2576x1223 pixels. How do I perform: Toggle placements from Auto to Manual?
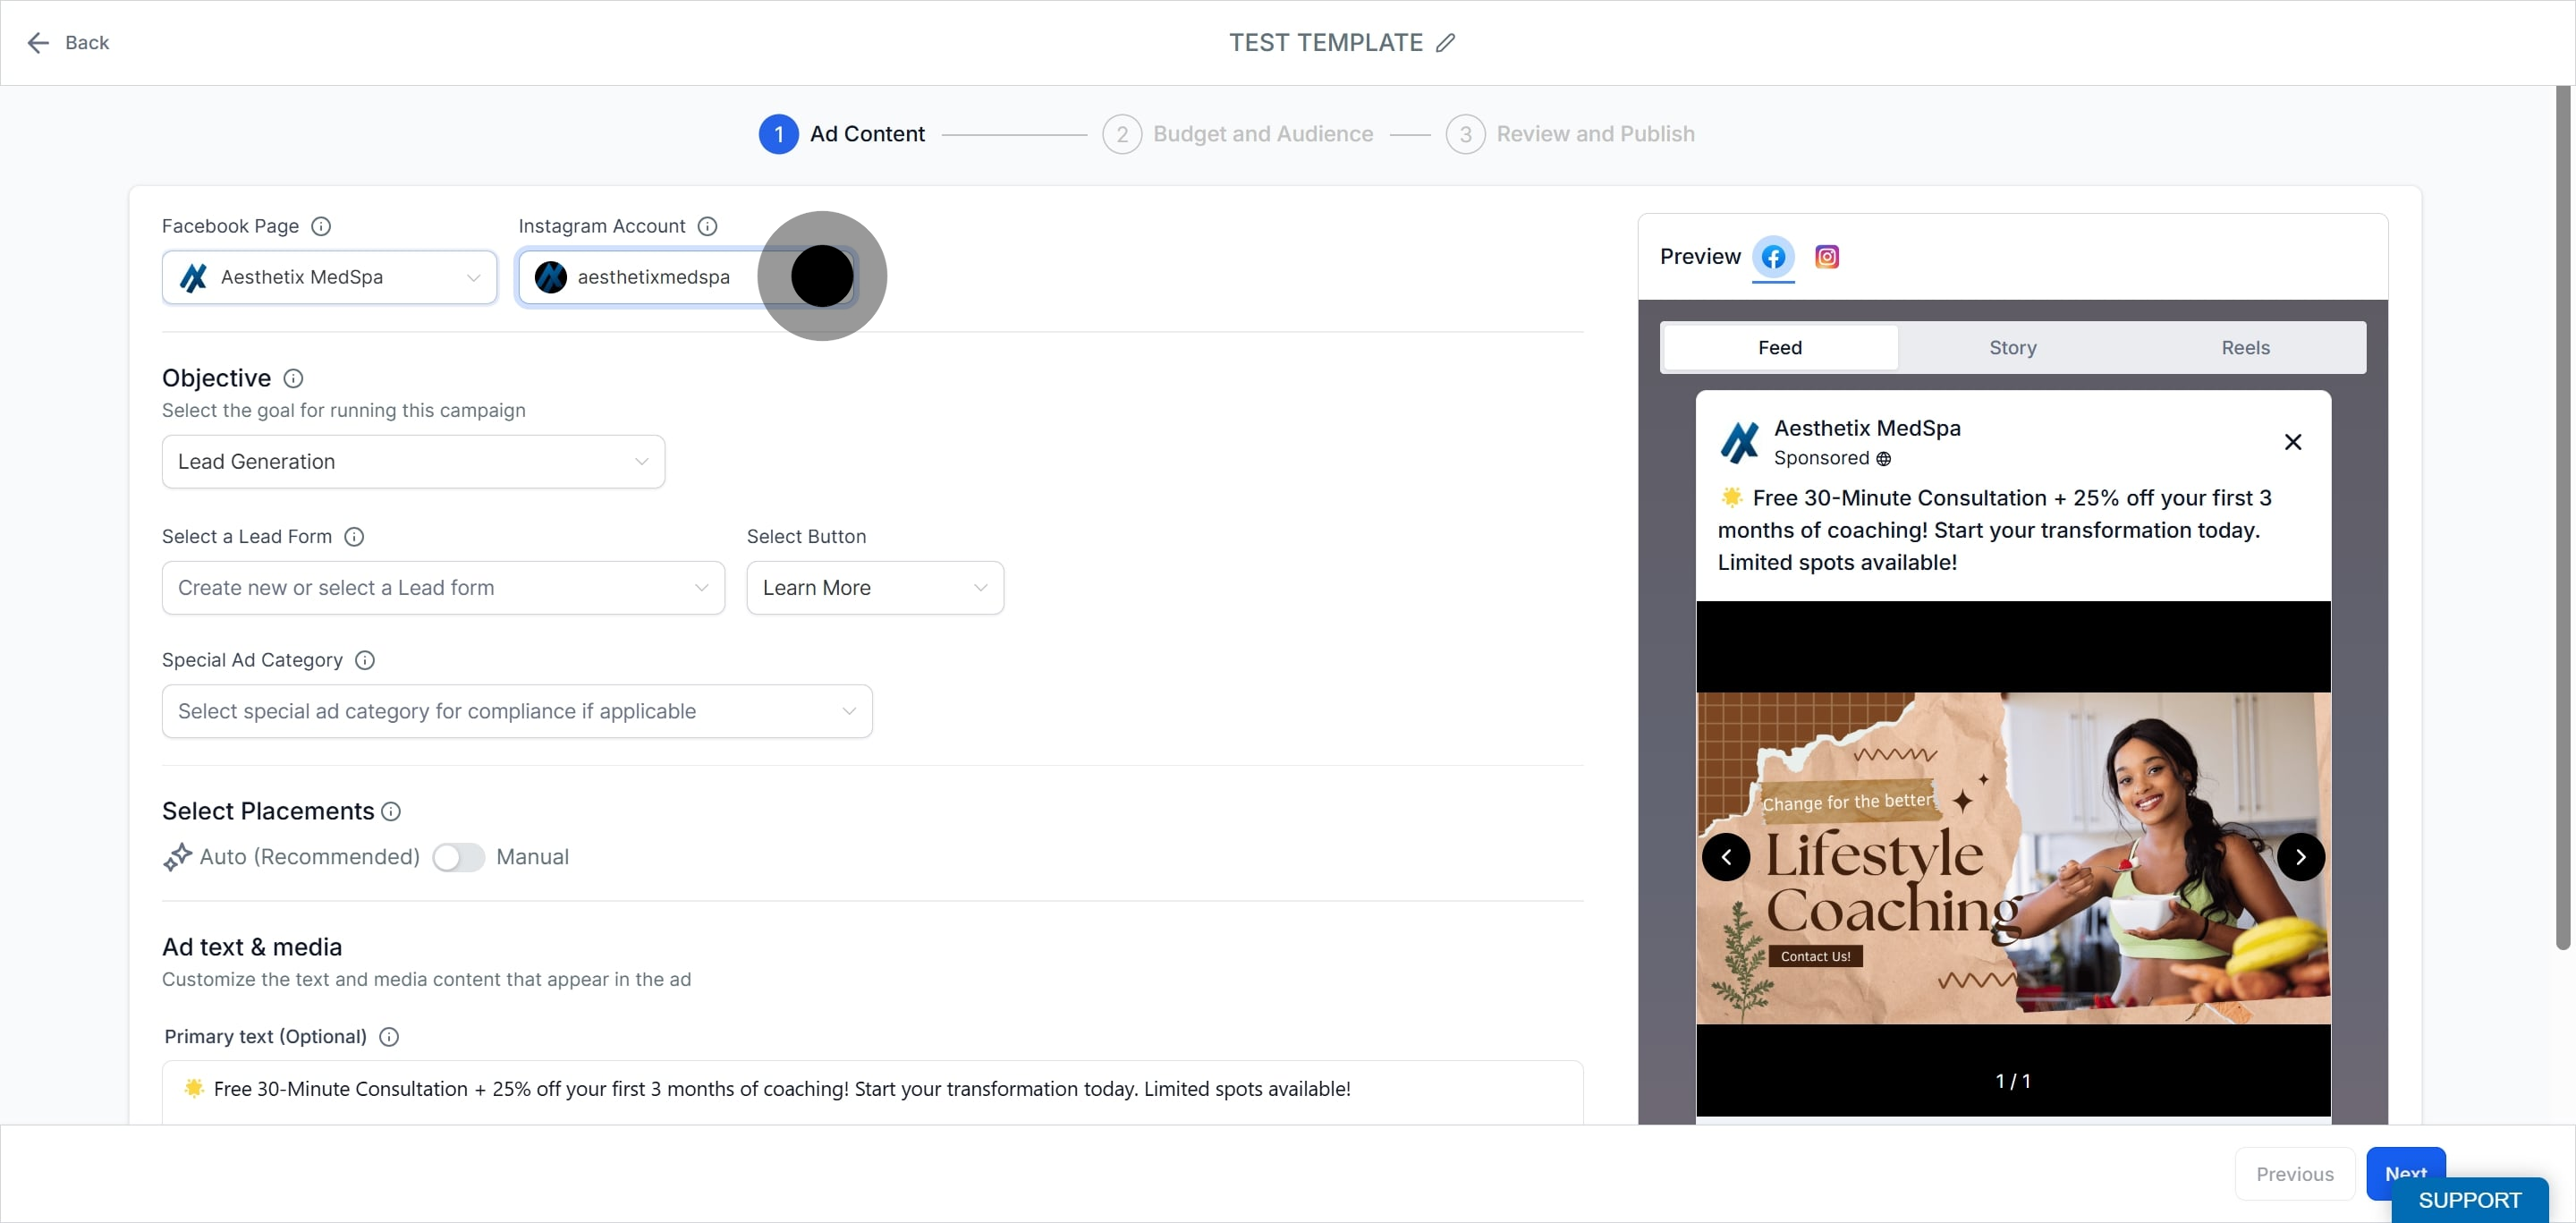pos(458,857)
